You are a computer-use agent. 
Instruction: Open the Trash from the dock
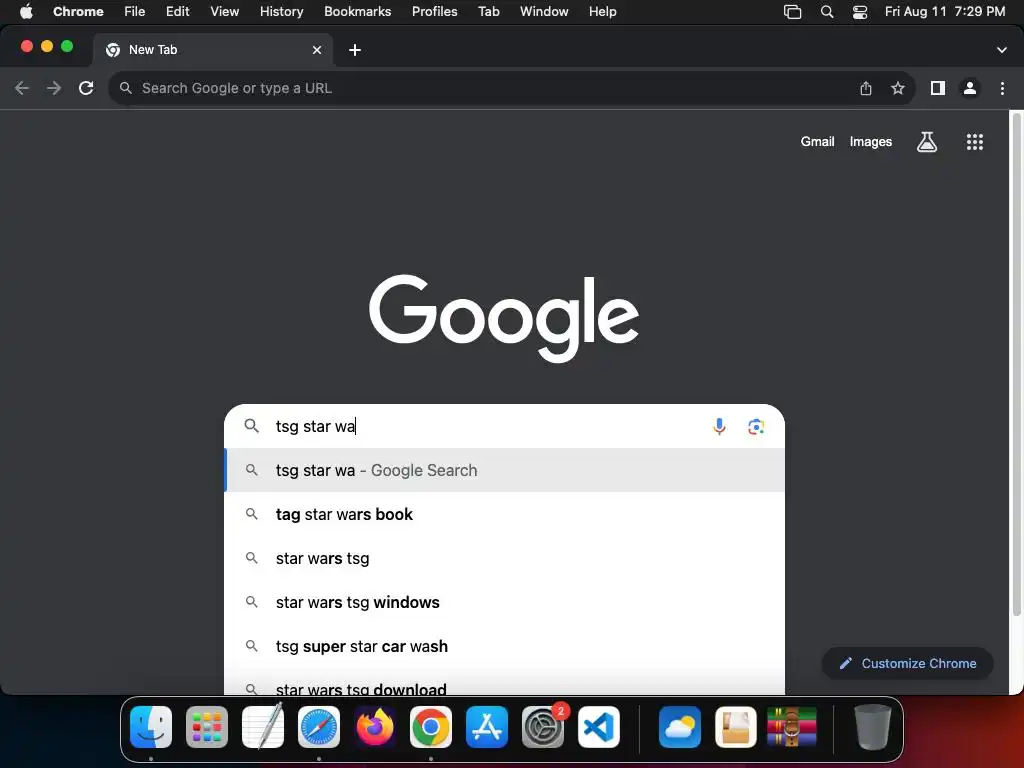pos(872,727)
